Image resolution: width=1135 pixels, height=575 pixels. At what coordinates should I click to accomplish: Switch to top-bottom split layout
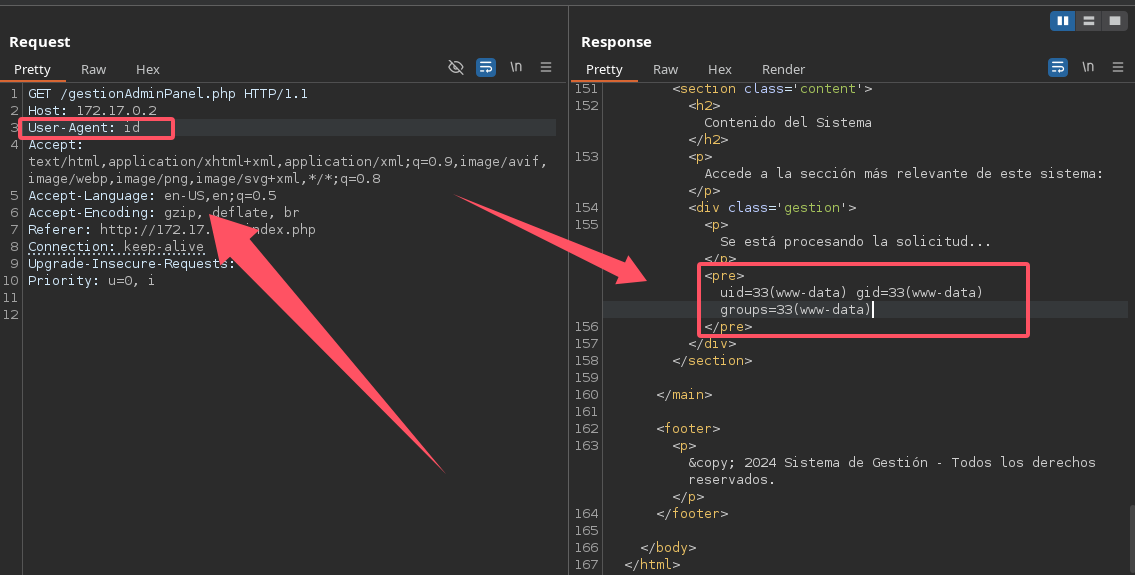[x=1088, y=20]
